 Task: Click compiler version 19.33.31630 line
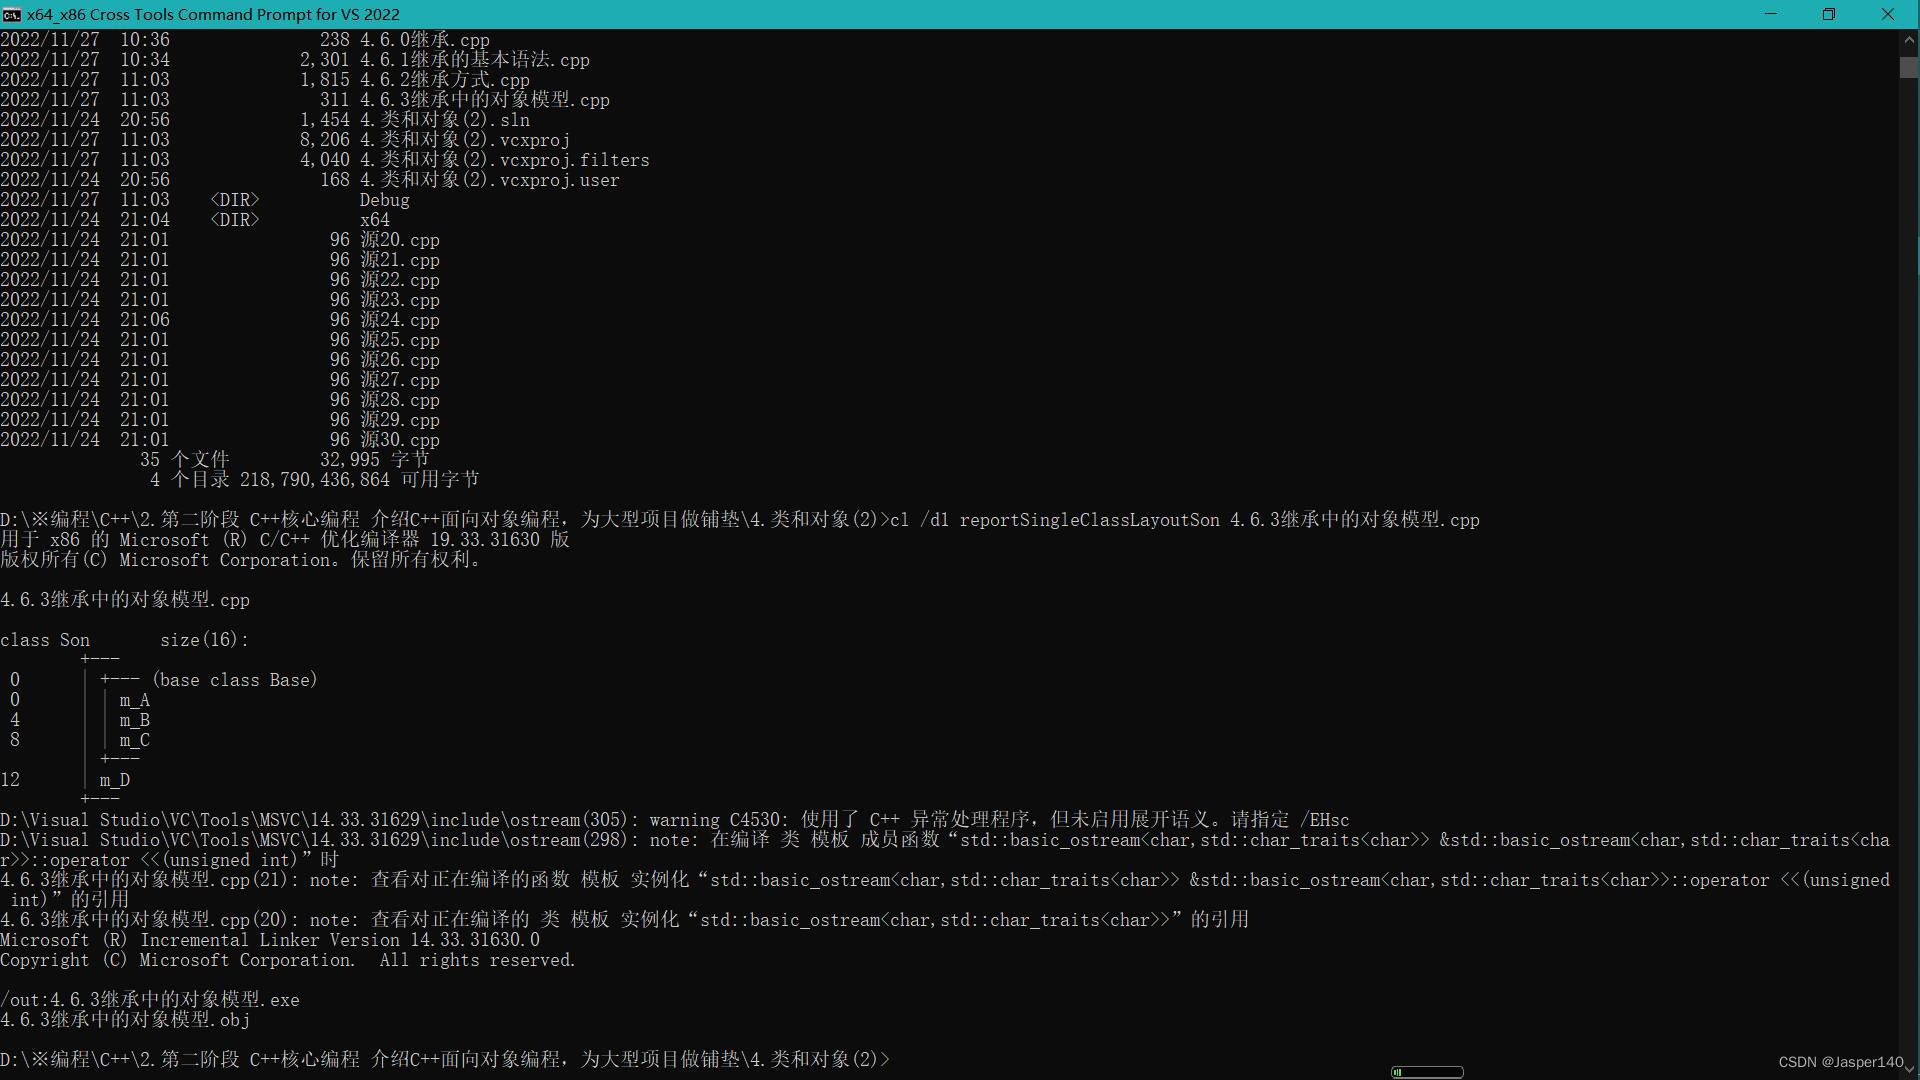(285, 540)
